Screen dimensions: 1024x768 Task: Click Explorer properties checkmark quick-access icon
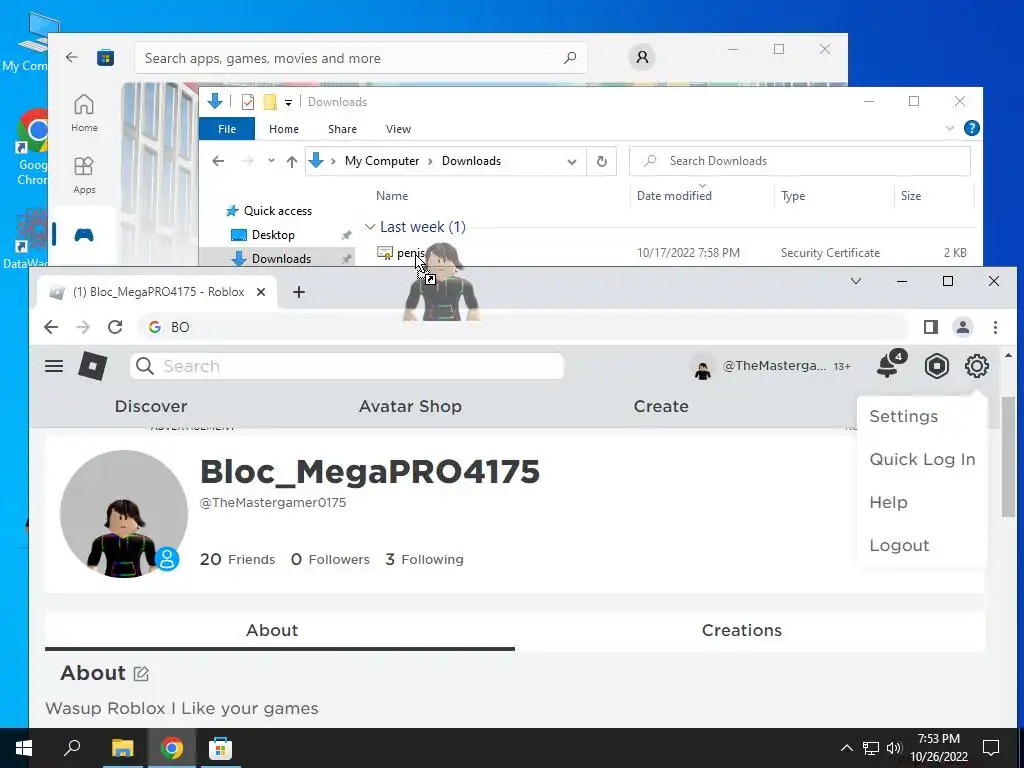click(248, 102)
